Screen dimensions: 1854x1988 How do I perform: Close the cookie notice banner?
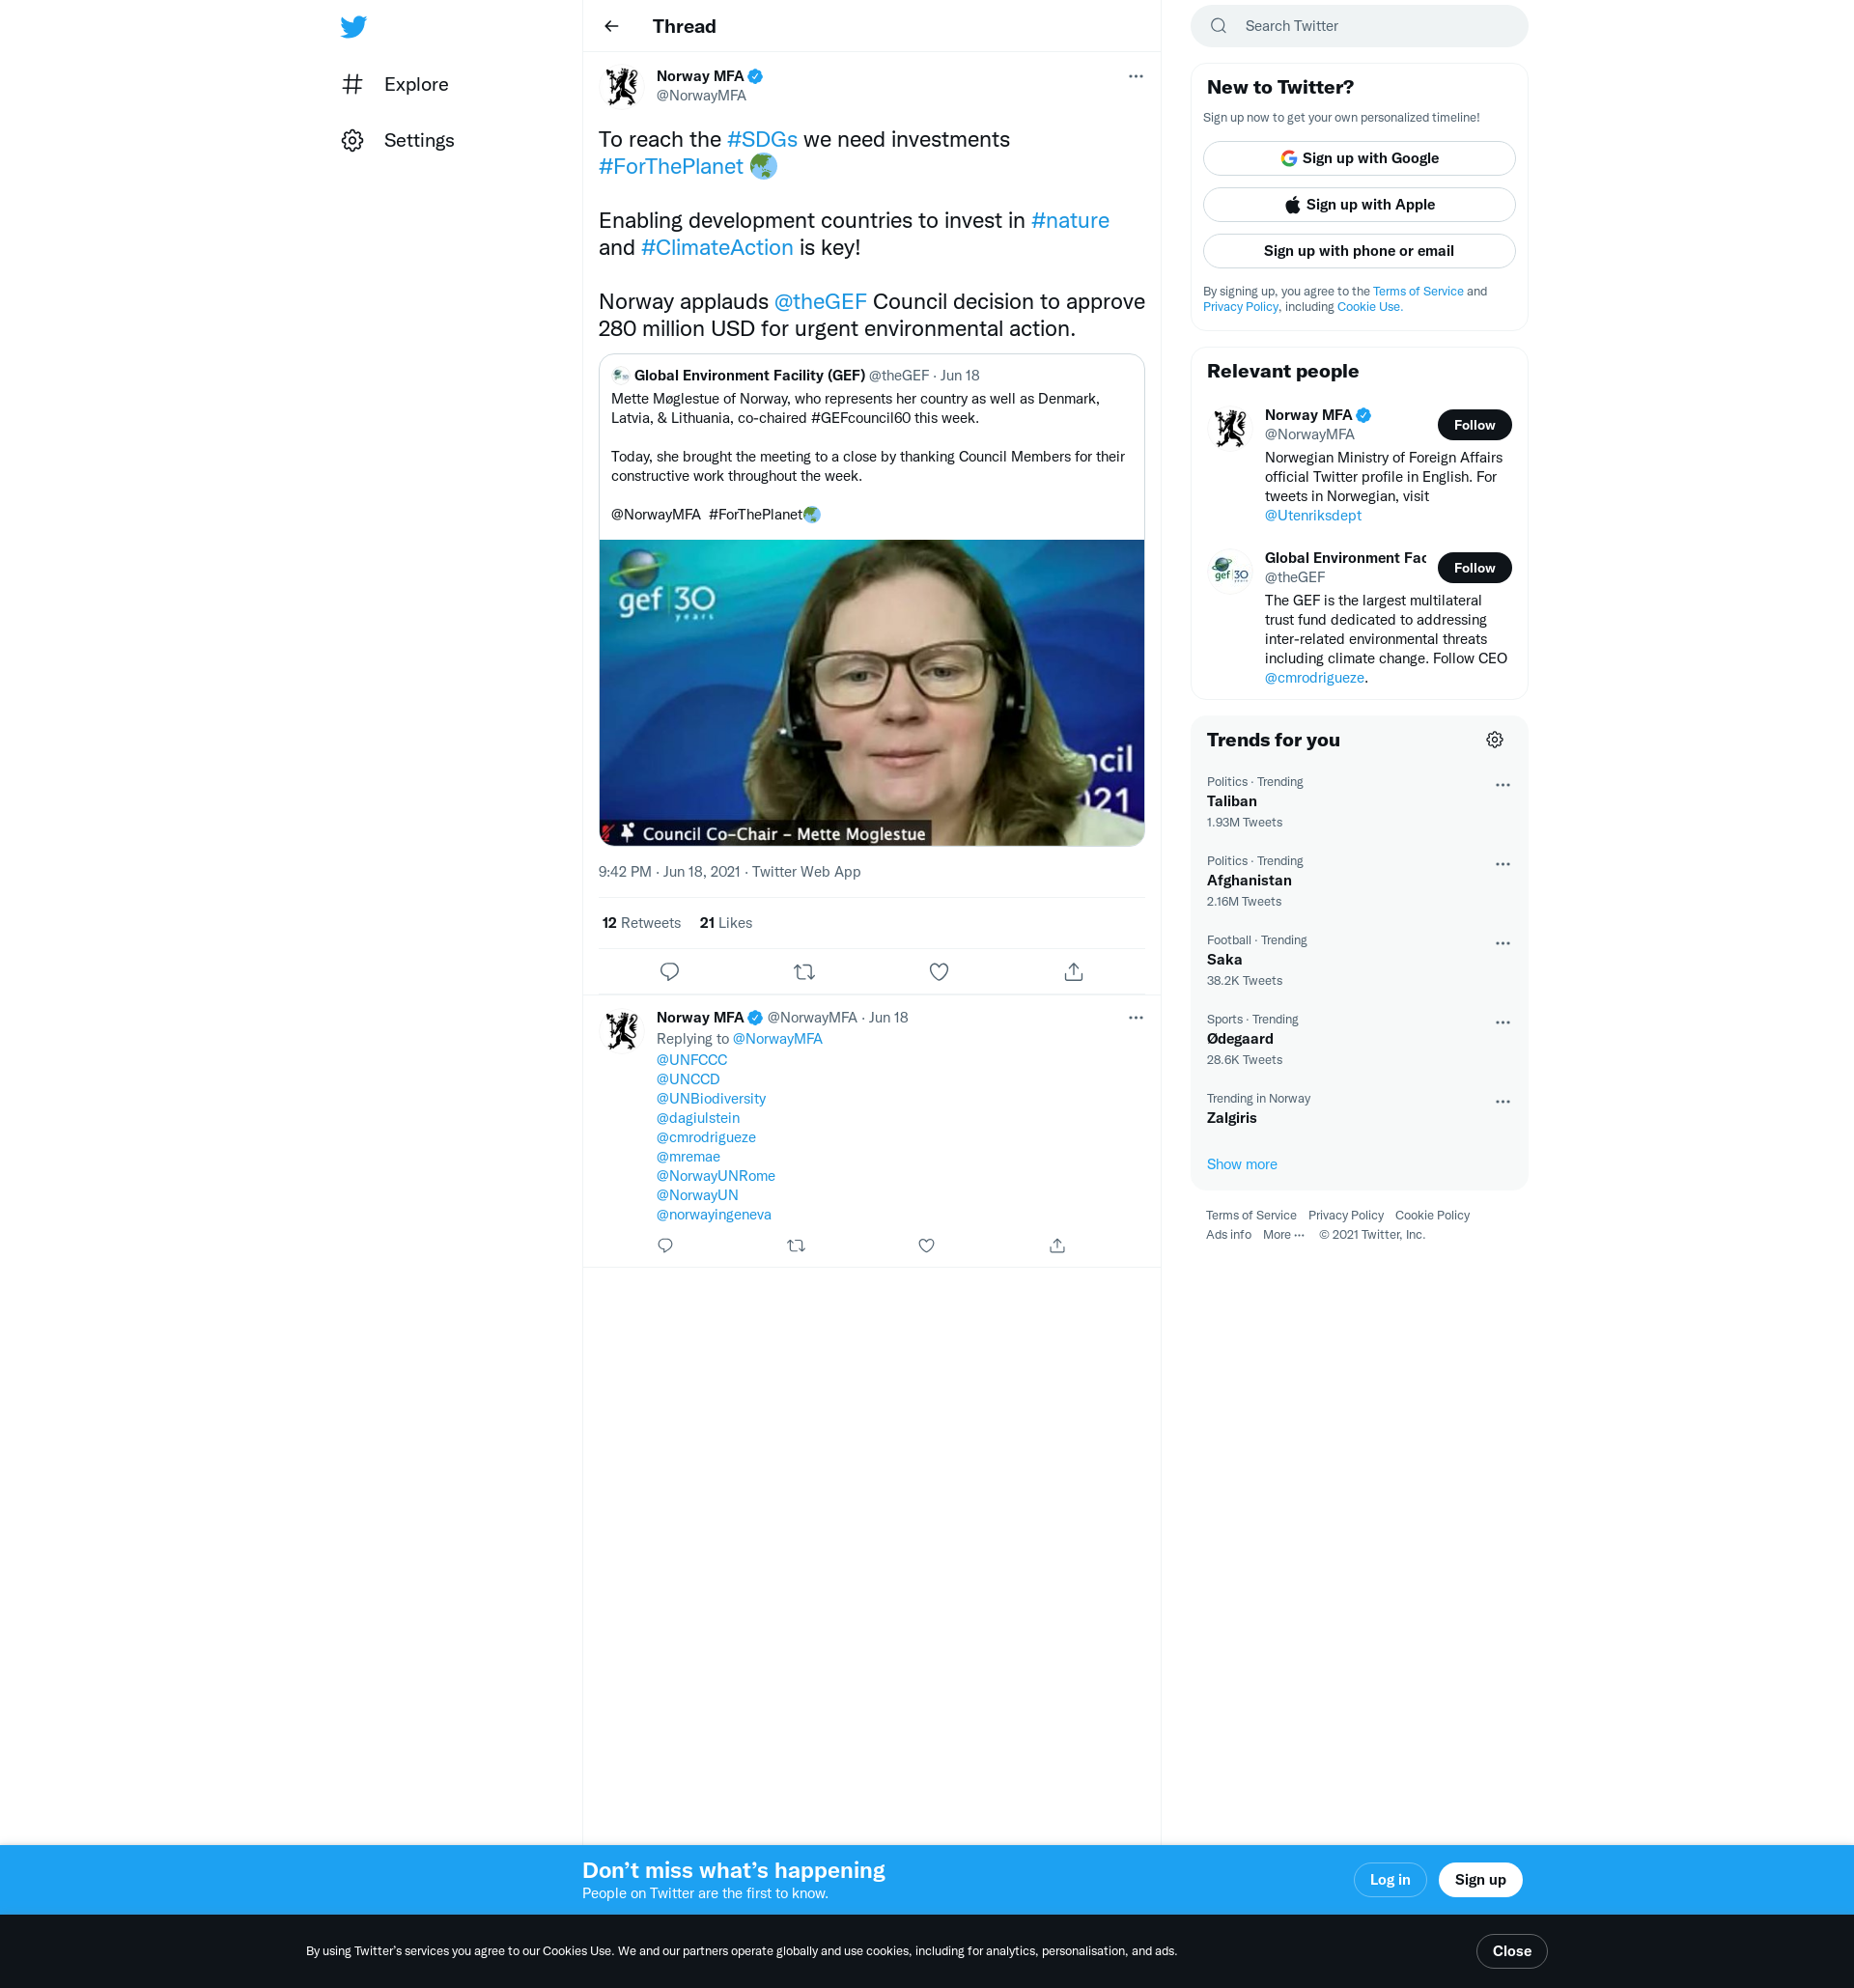coord(1510,1951)
